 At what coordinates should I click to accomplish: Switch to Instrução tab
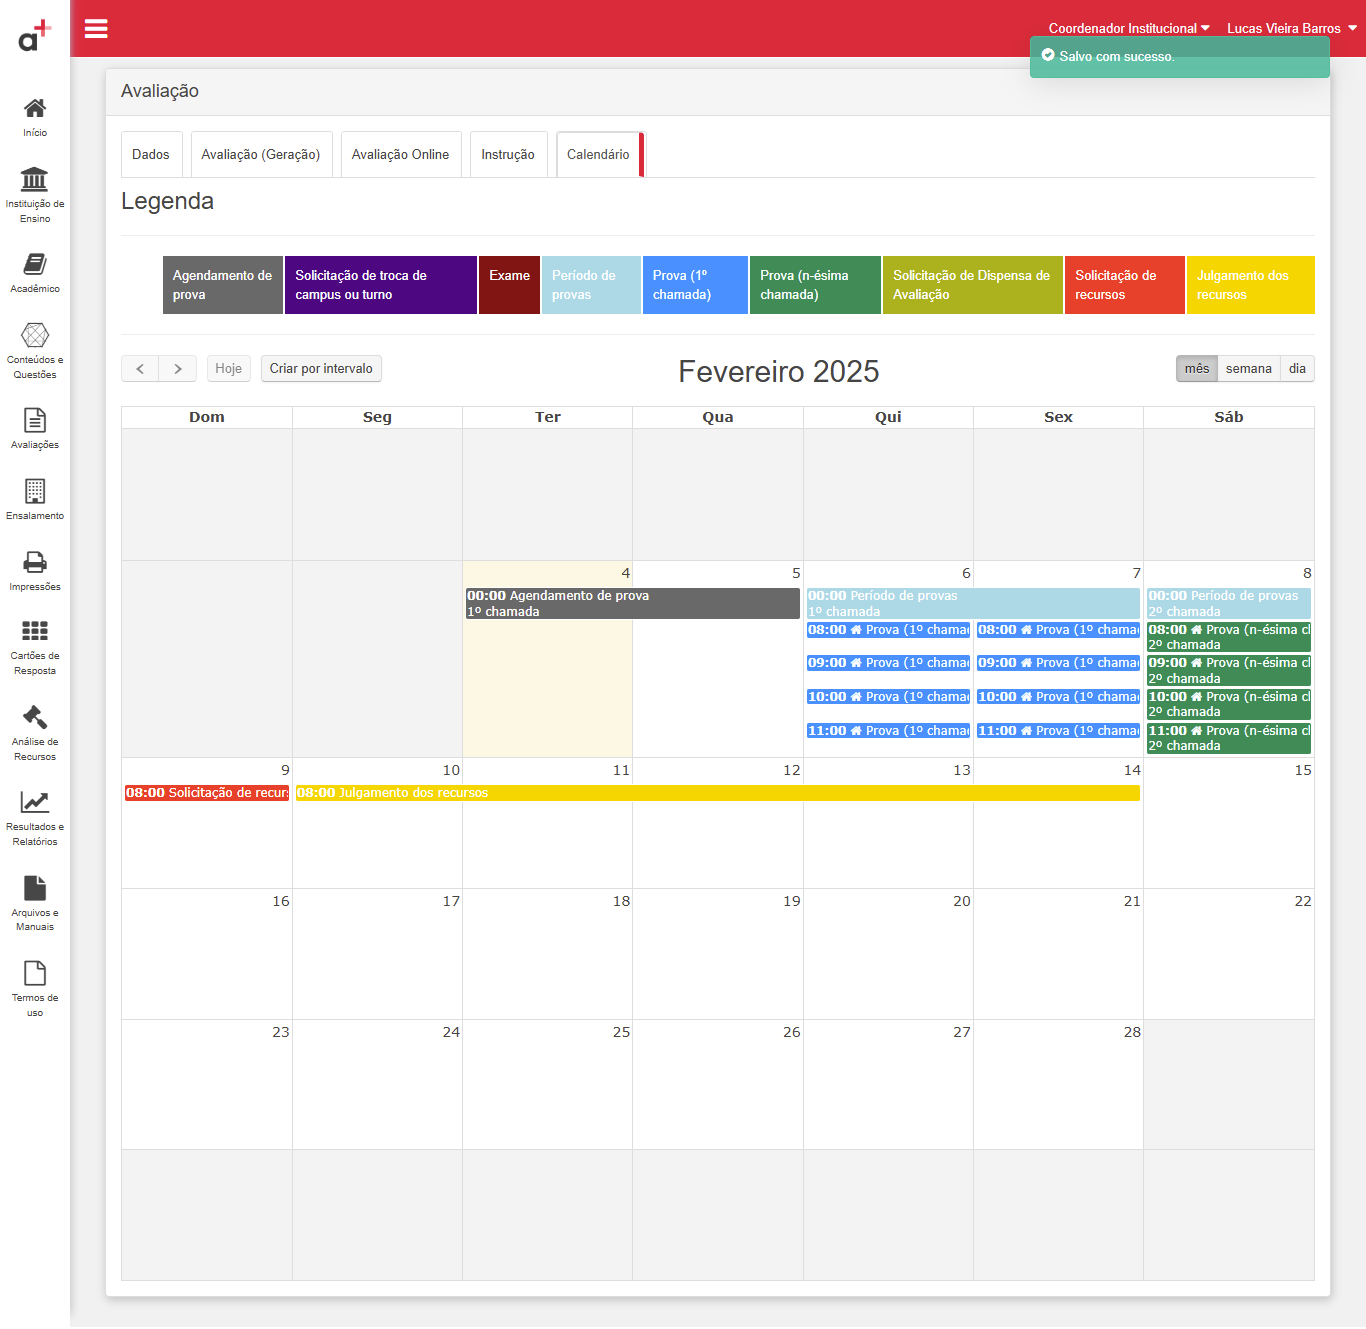click(508, 155)
